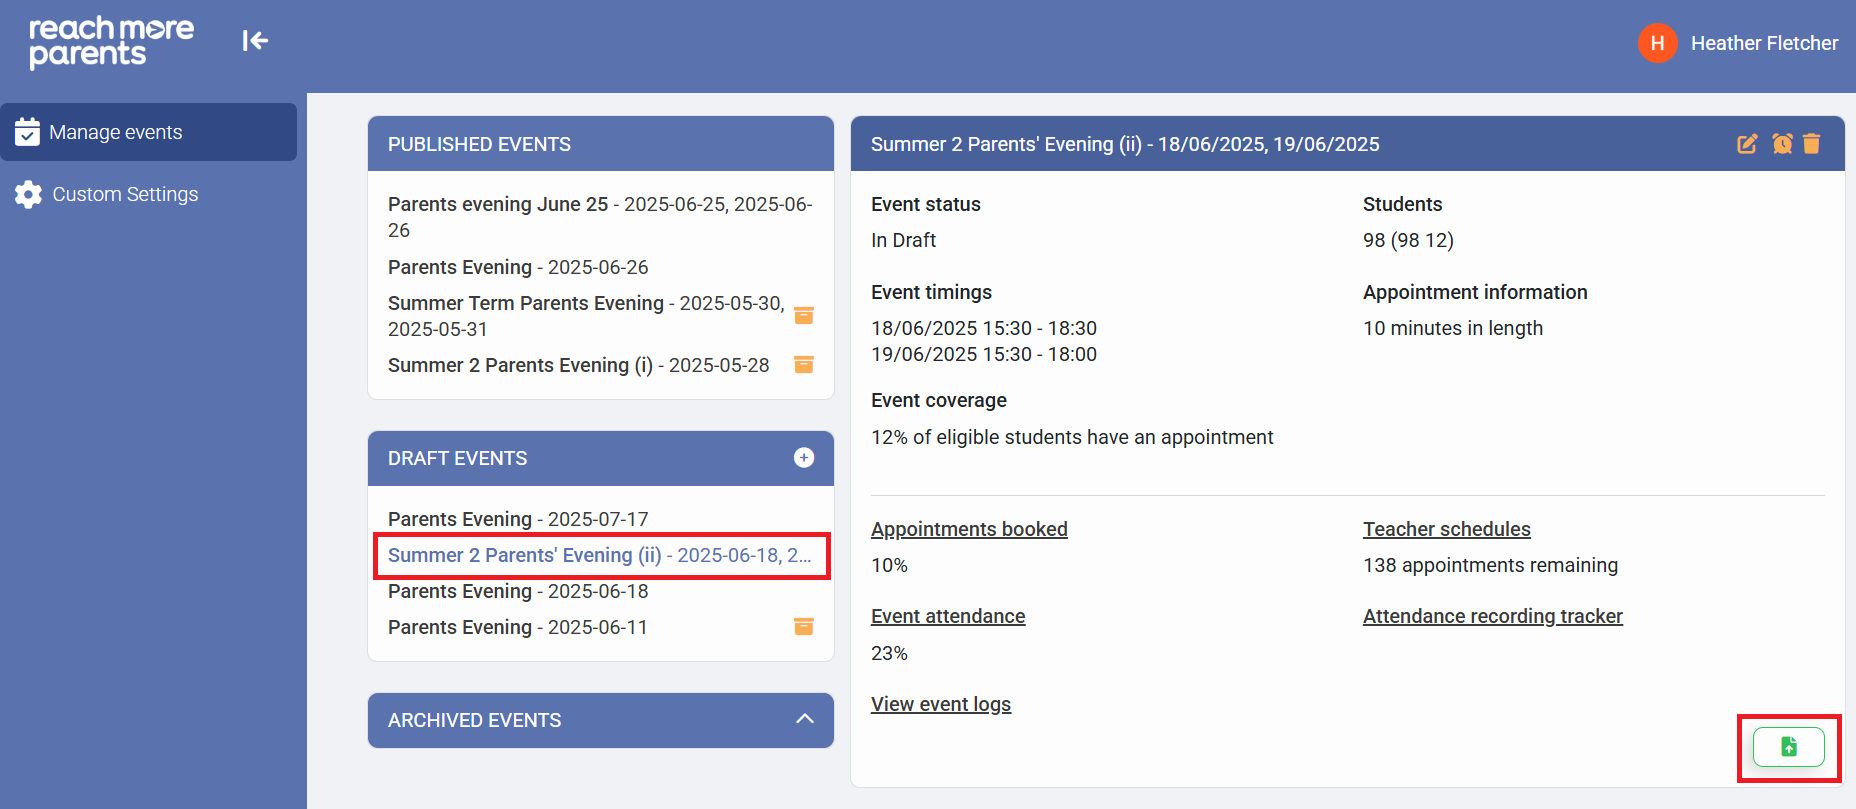
Task: Archive Summer Term Parents Evening event
Action: click(x=803, y=316)
